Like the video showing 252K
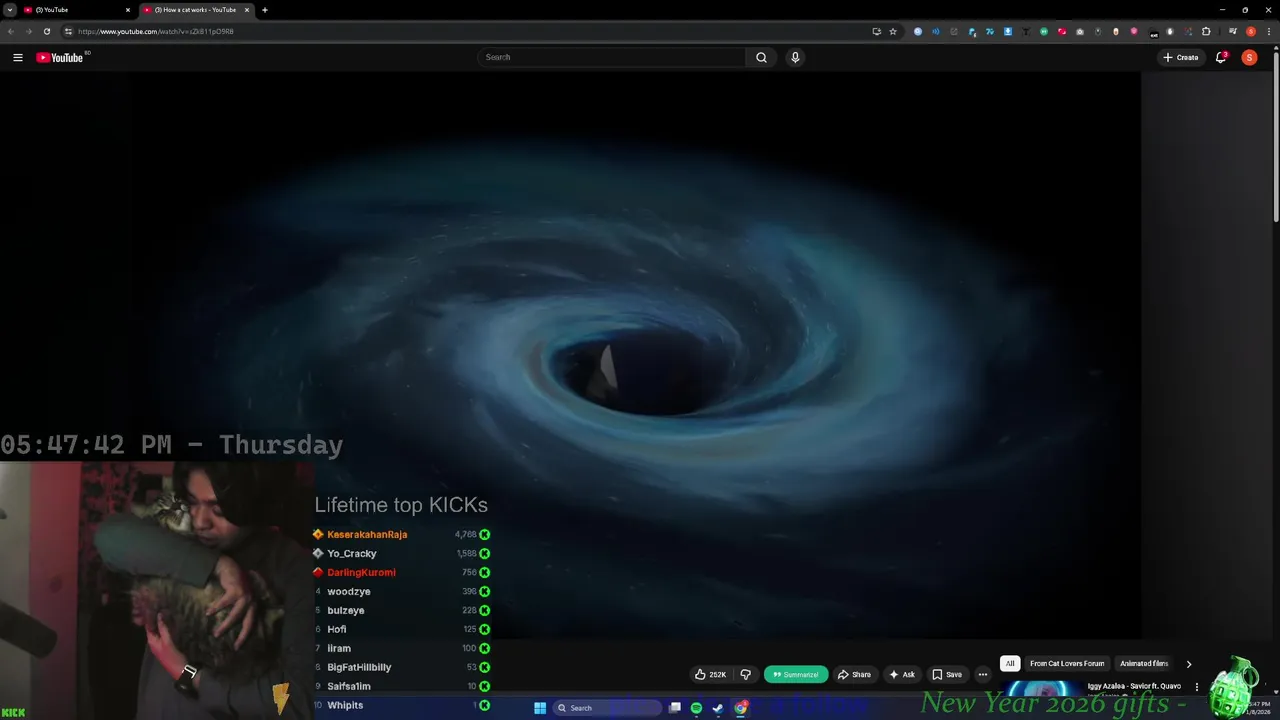This screenshot has width=1280, height=720. tap(711, 674)
